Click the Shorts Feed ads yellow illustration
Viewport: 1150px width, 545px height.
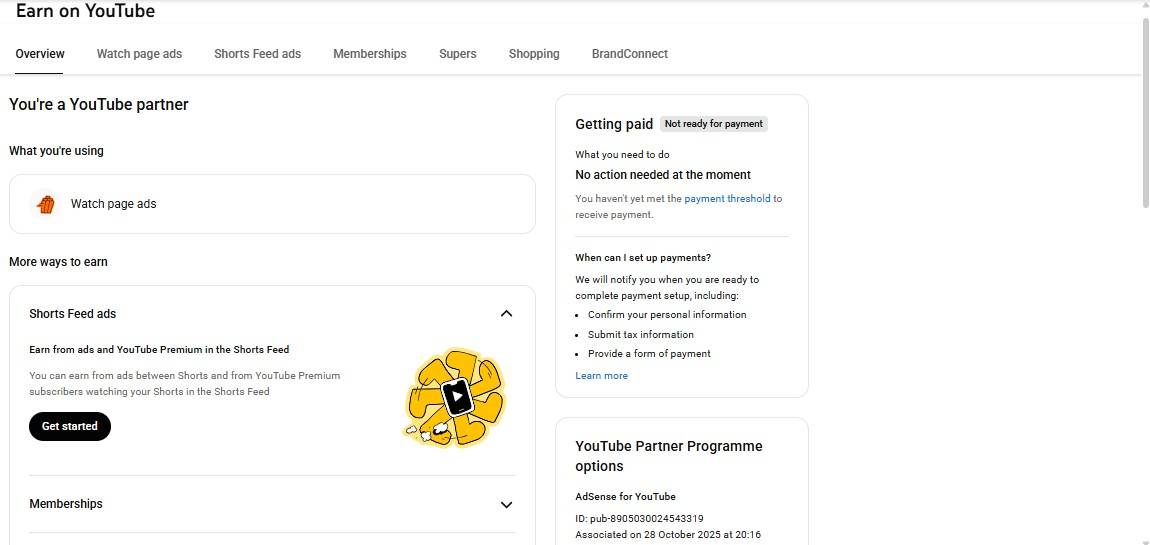point(456,398)
